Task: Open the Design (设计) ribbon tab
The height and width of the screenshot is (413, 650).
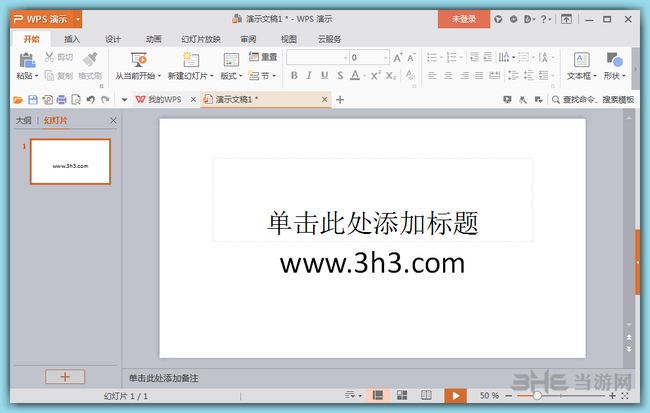Action: (x=112, y=39)
